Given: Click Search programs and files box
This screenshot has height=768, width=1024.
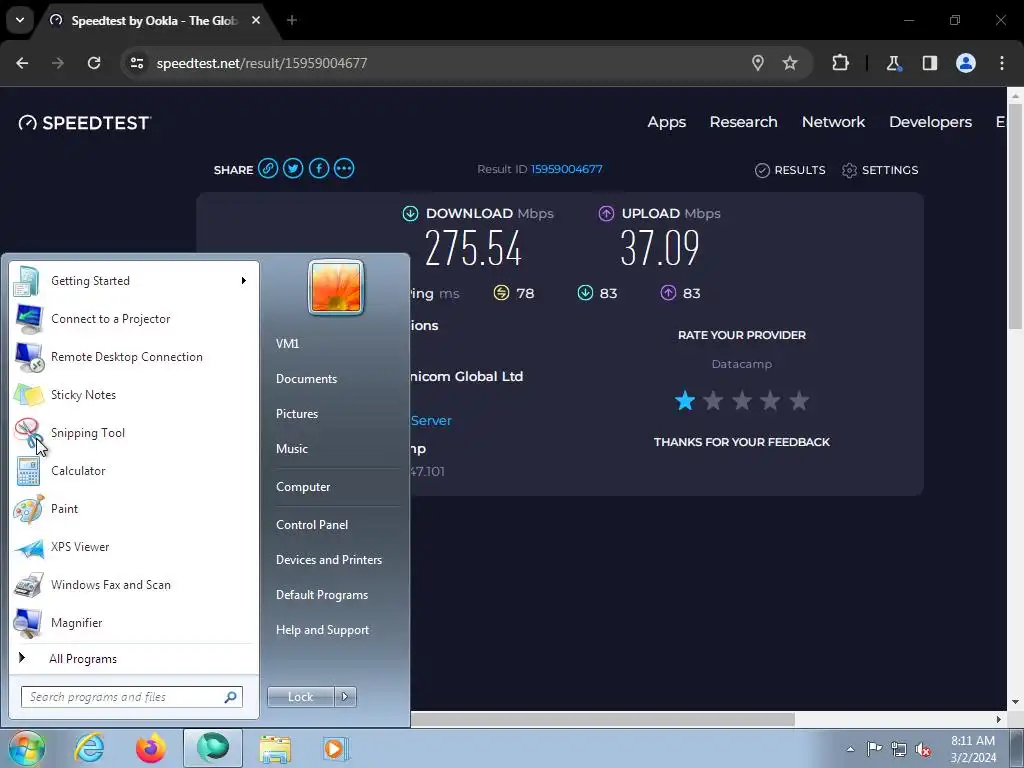Looking at the screenshot, I should tap(132, 697).
